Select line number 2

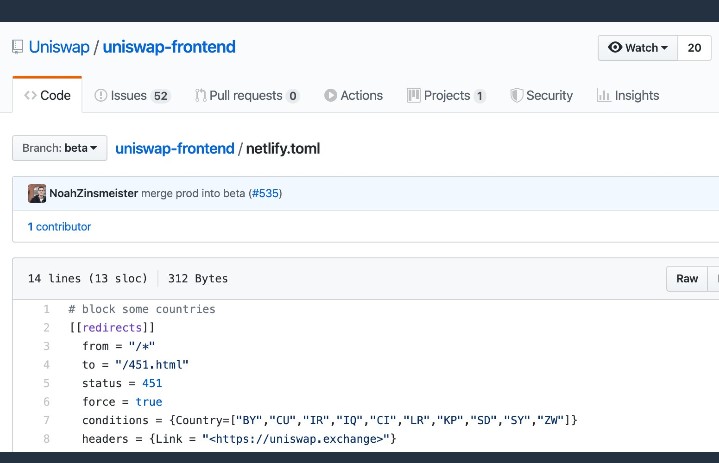(46, 328)
